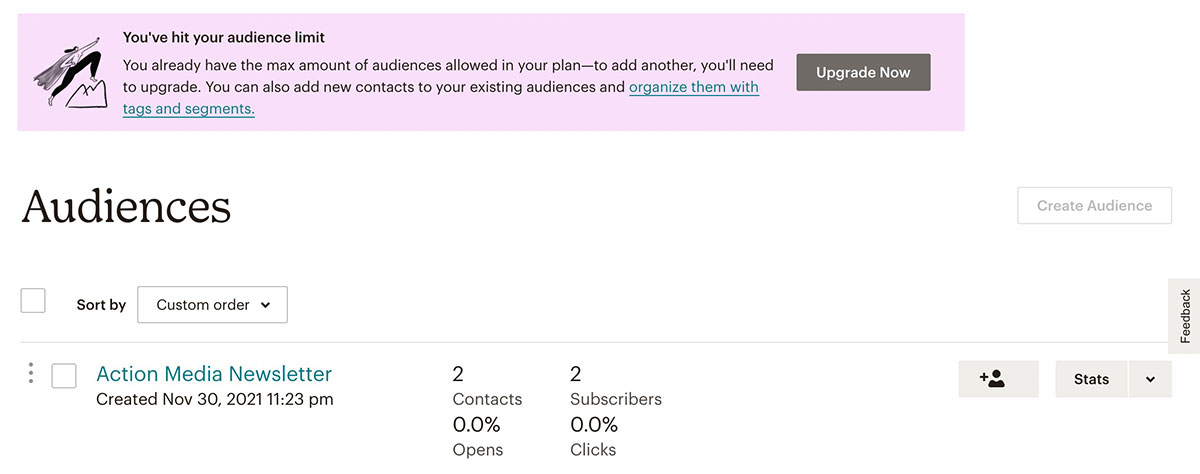Open the Action Media Newsletter audience
The width and height of the screenshot is (1200, 474).
click(x=214, y=374)
